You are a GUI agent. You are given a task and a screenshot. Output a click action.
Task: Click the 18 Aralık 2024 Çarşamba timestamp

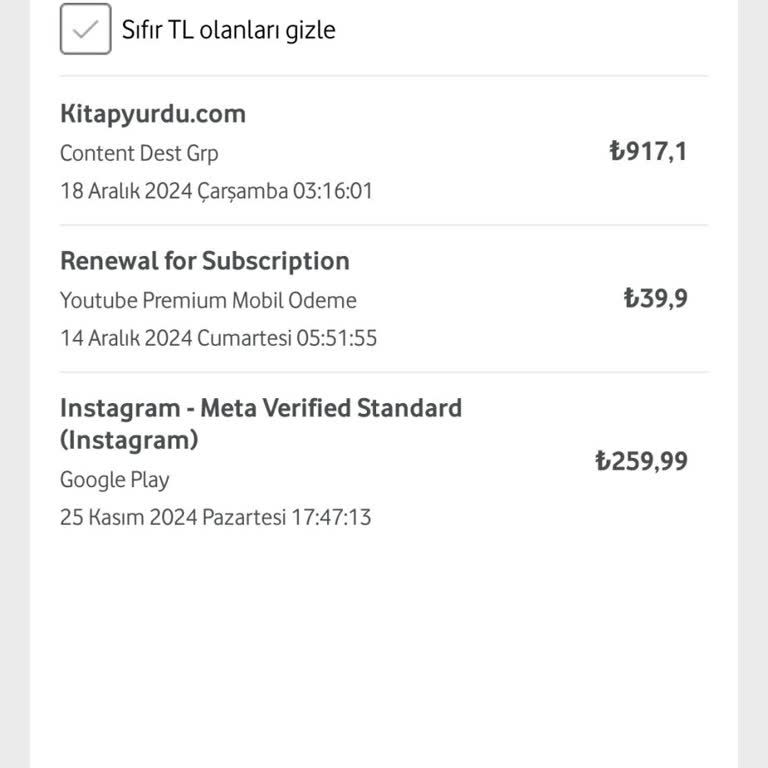pyautogui.click(x=216, y=191)
